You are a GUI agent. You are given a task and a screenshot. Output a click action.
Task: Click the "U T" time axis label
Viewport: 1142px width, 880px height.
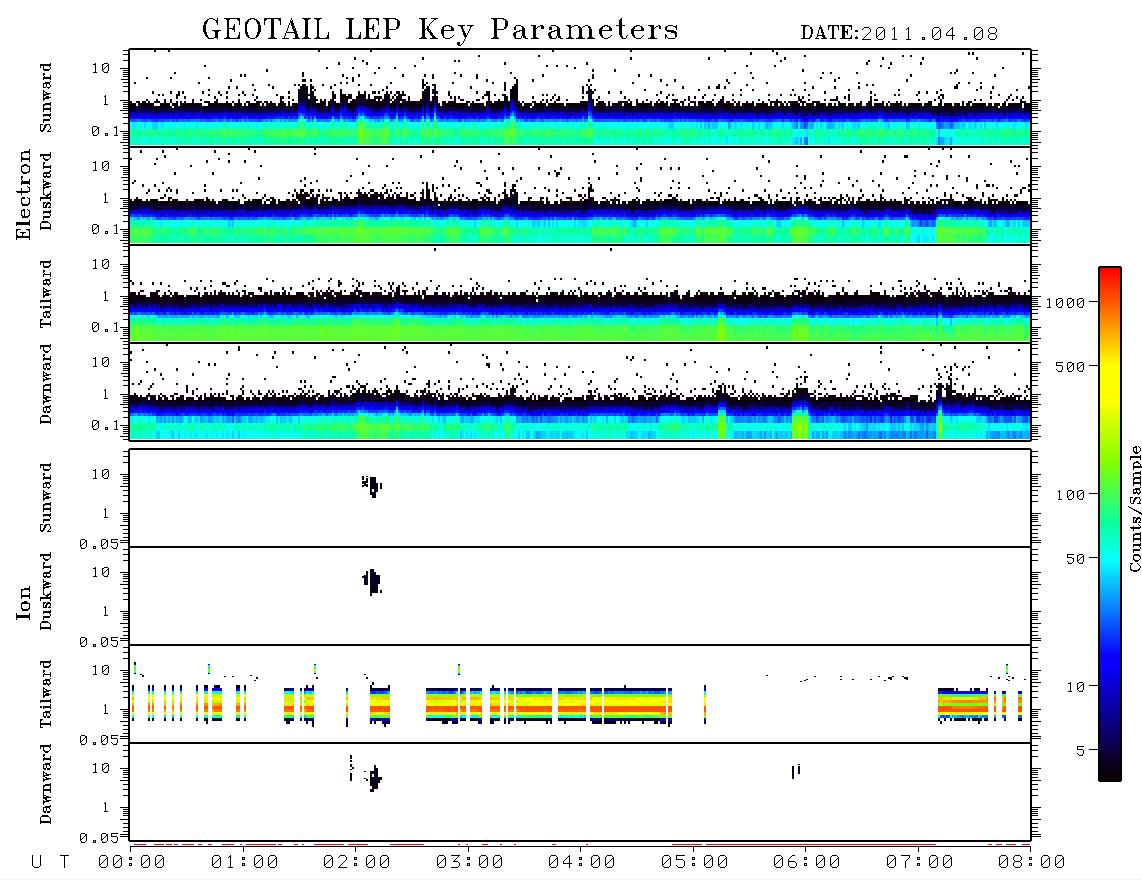click(x=50, y=862)
